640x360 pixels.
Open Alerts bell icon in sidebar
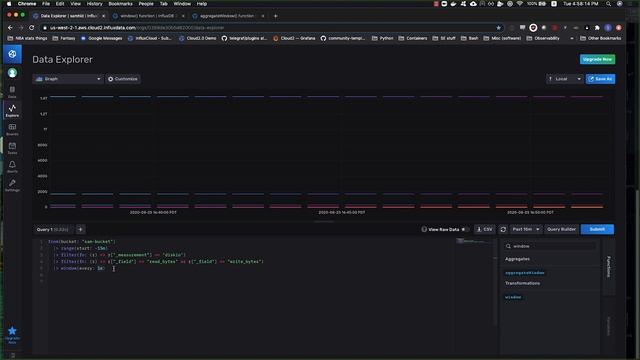(x=12, y=167)
